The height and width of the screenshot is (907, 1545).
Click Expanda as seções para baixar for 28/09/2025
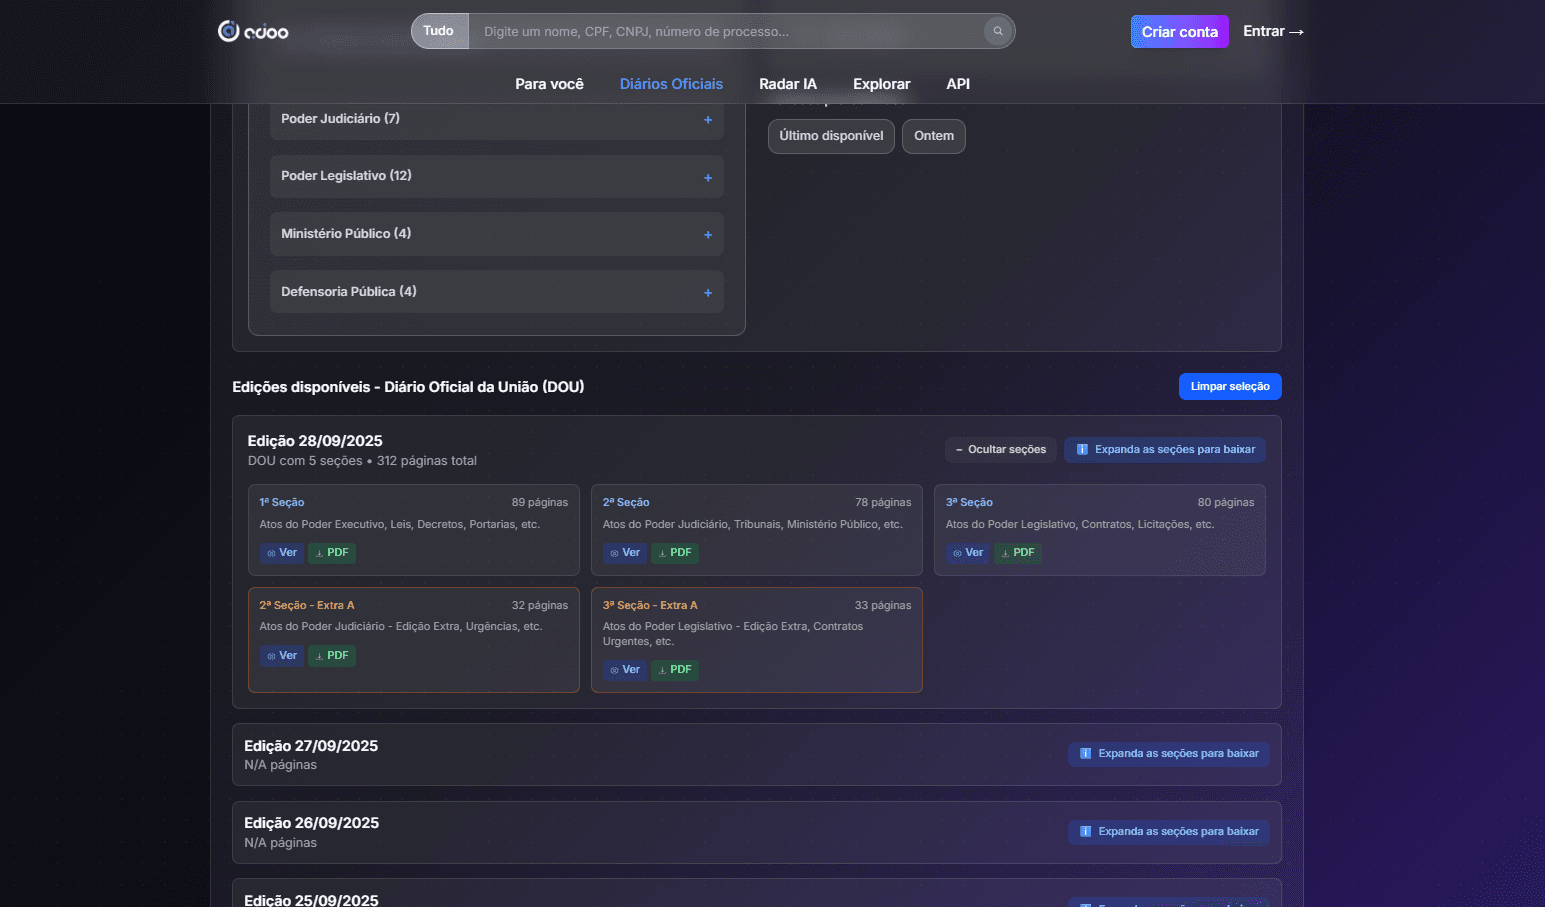click(x=1165, y=450)
